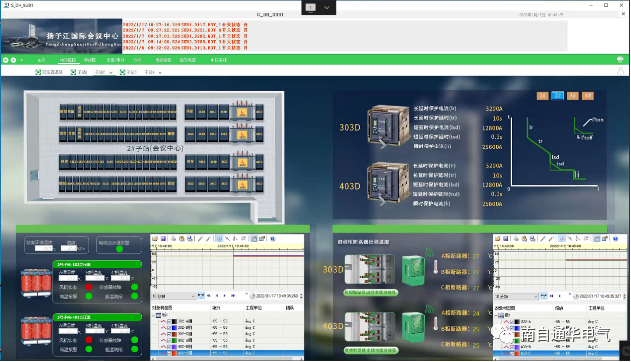Select the last orange floor tab above curve
This screenshot has width=631, height=362.
pyautogui.click(x=588, y=96)
